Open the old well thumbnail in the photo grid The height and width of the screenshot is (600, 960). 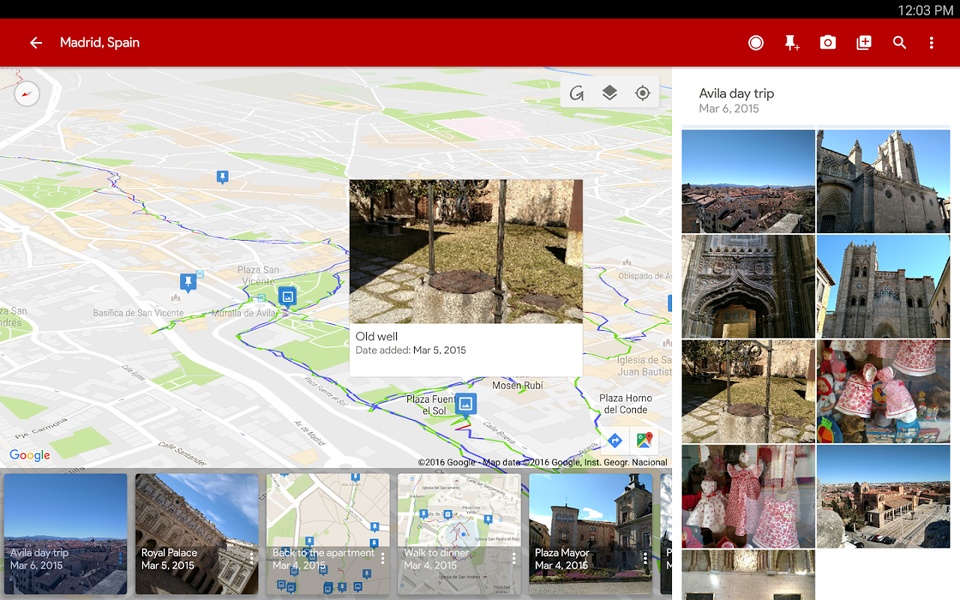pyautogui.click(x=748, y=391)
